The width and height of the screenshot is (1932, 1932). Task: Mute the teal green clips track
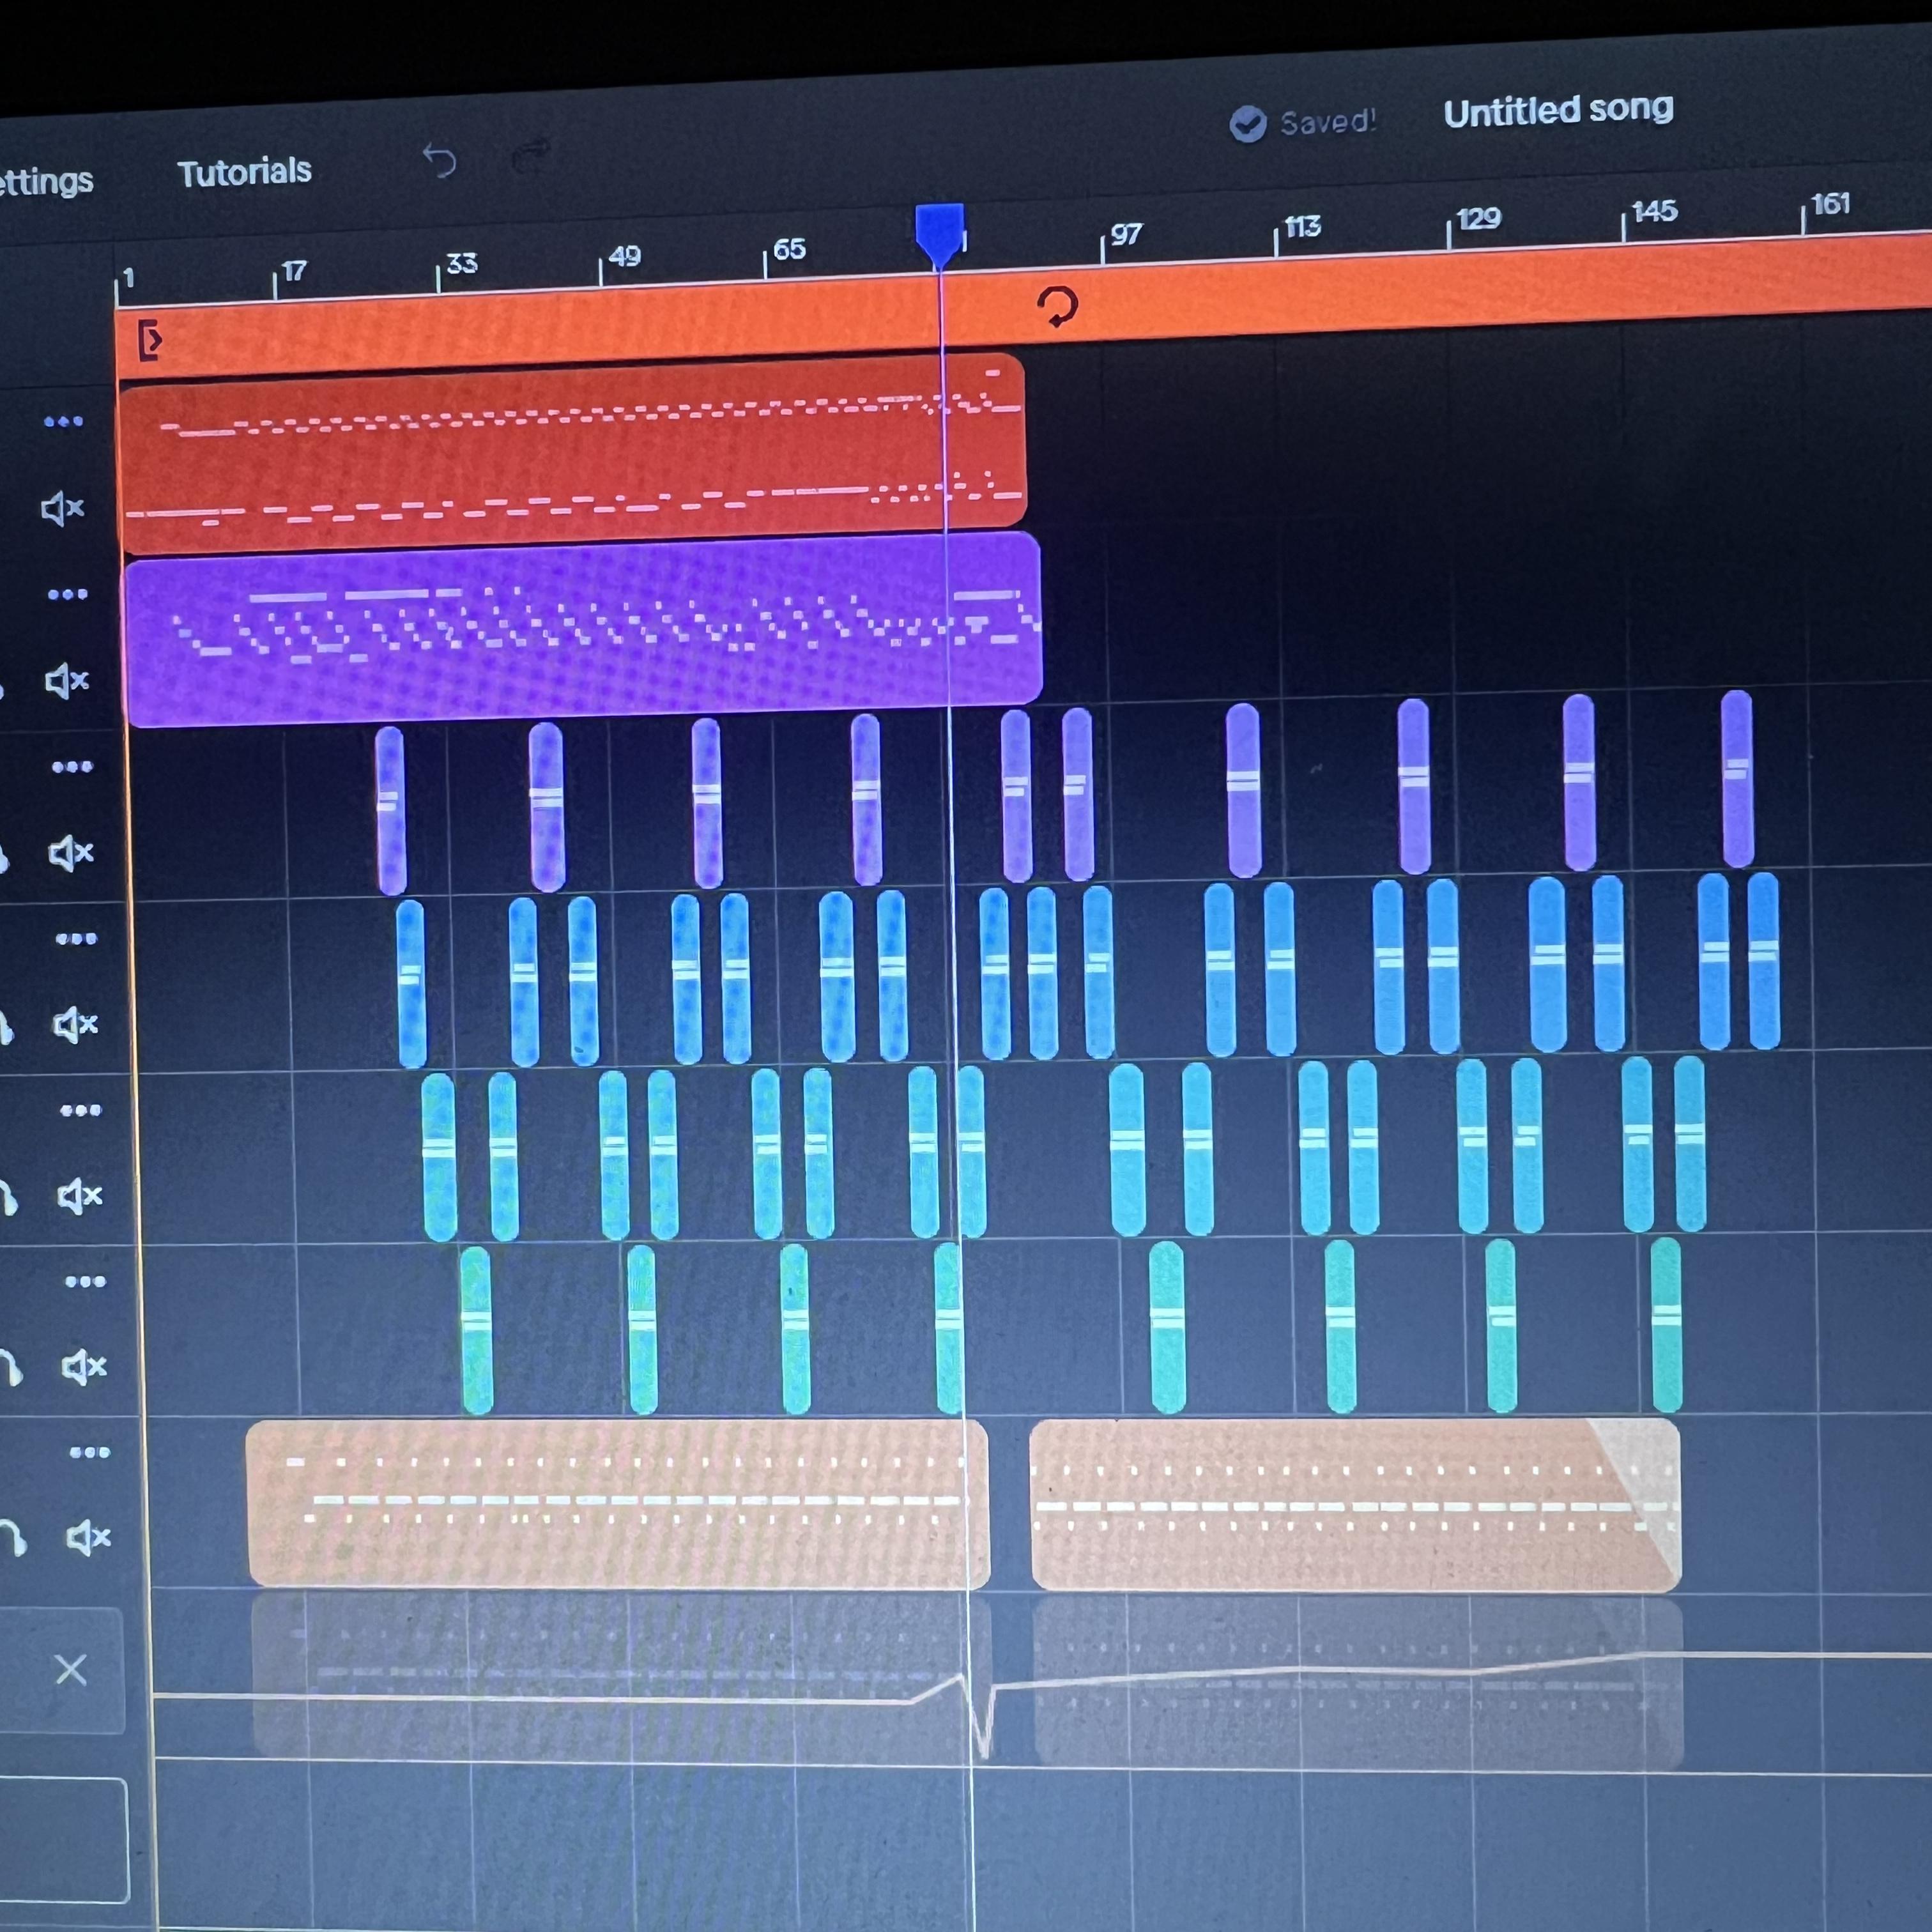[84, 1366]
